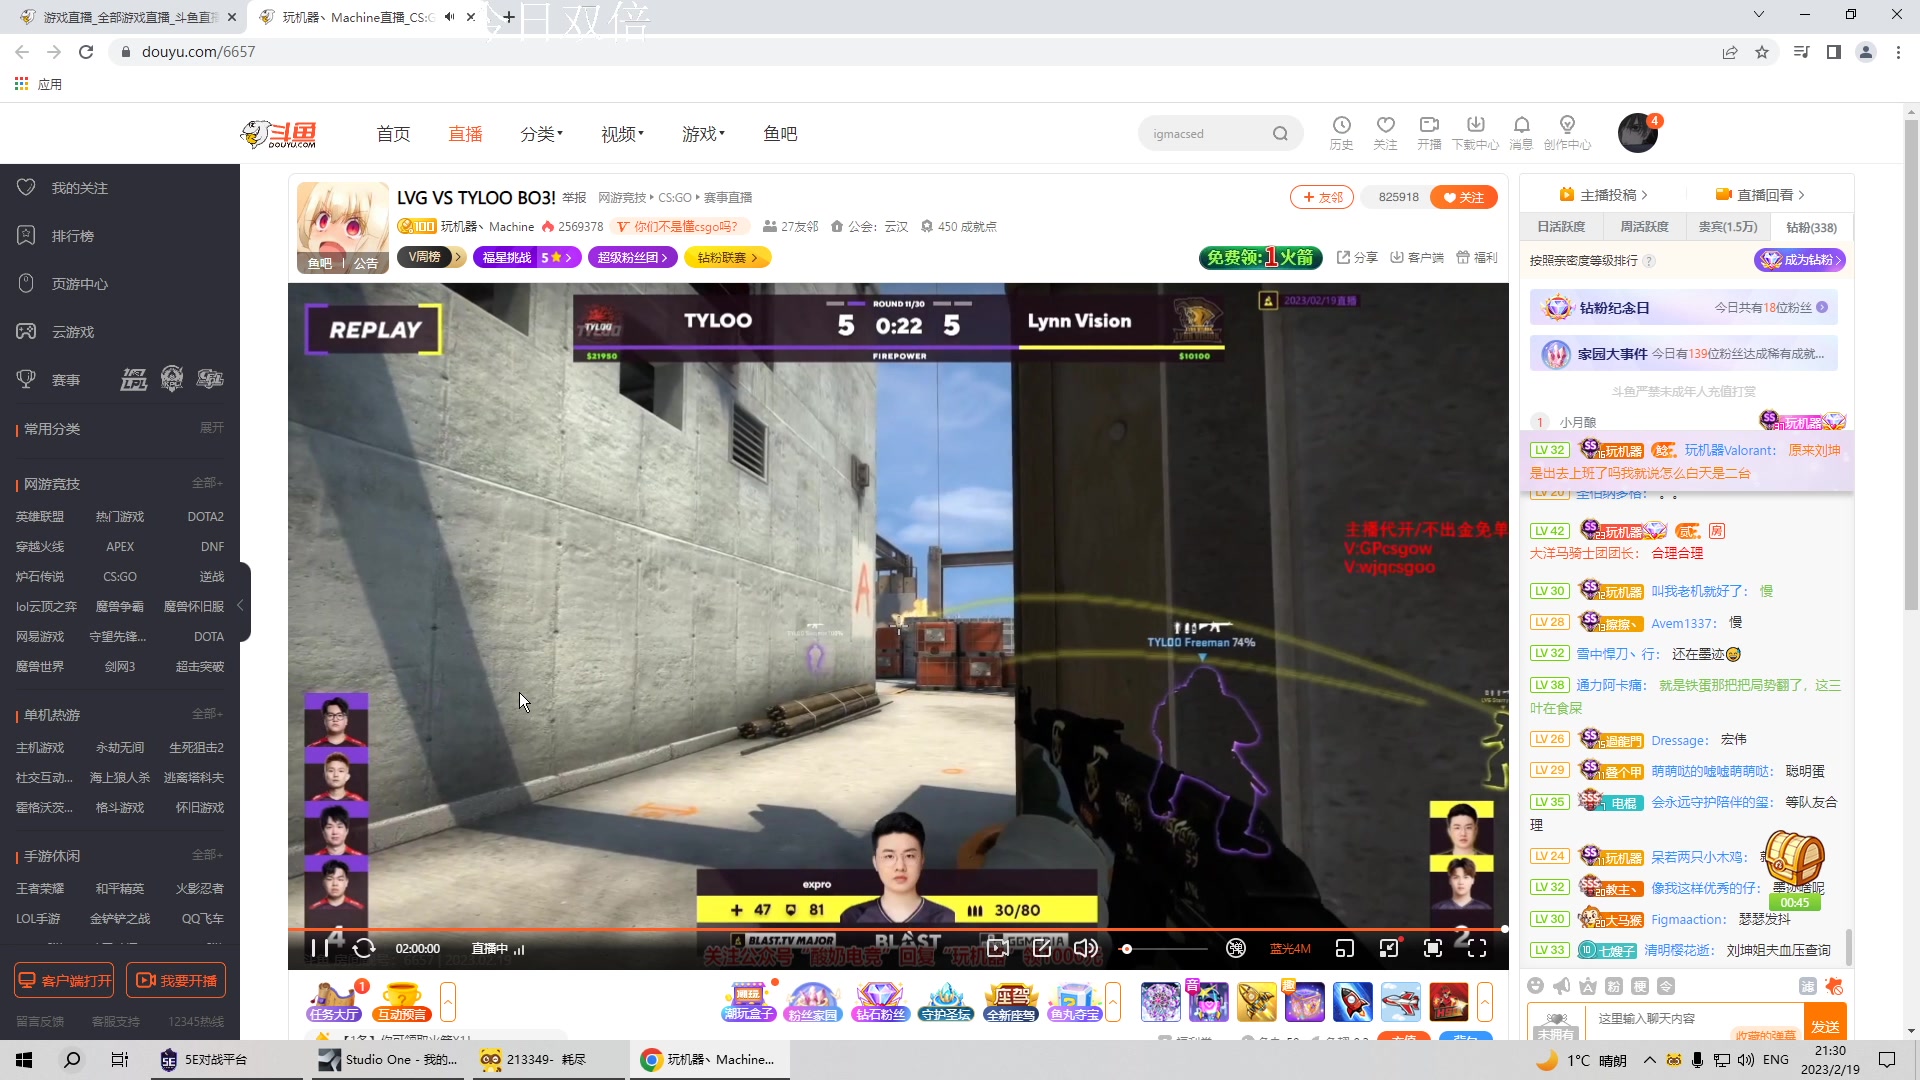This screenshot has width=1920, height=1080.
Task: Open 消息 notification bell
Action: coord(1521,133)
